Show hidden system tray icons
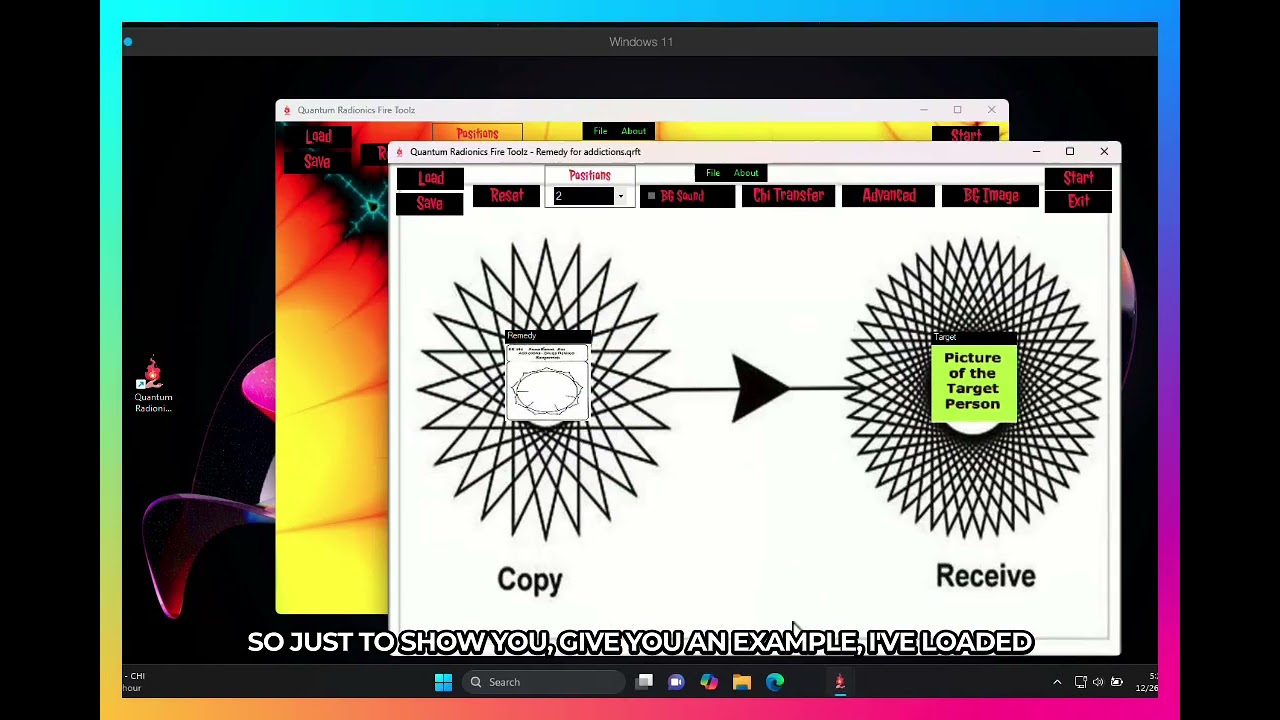 (x=1057, y=682)
